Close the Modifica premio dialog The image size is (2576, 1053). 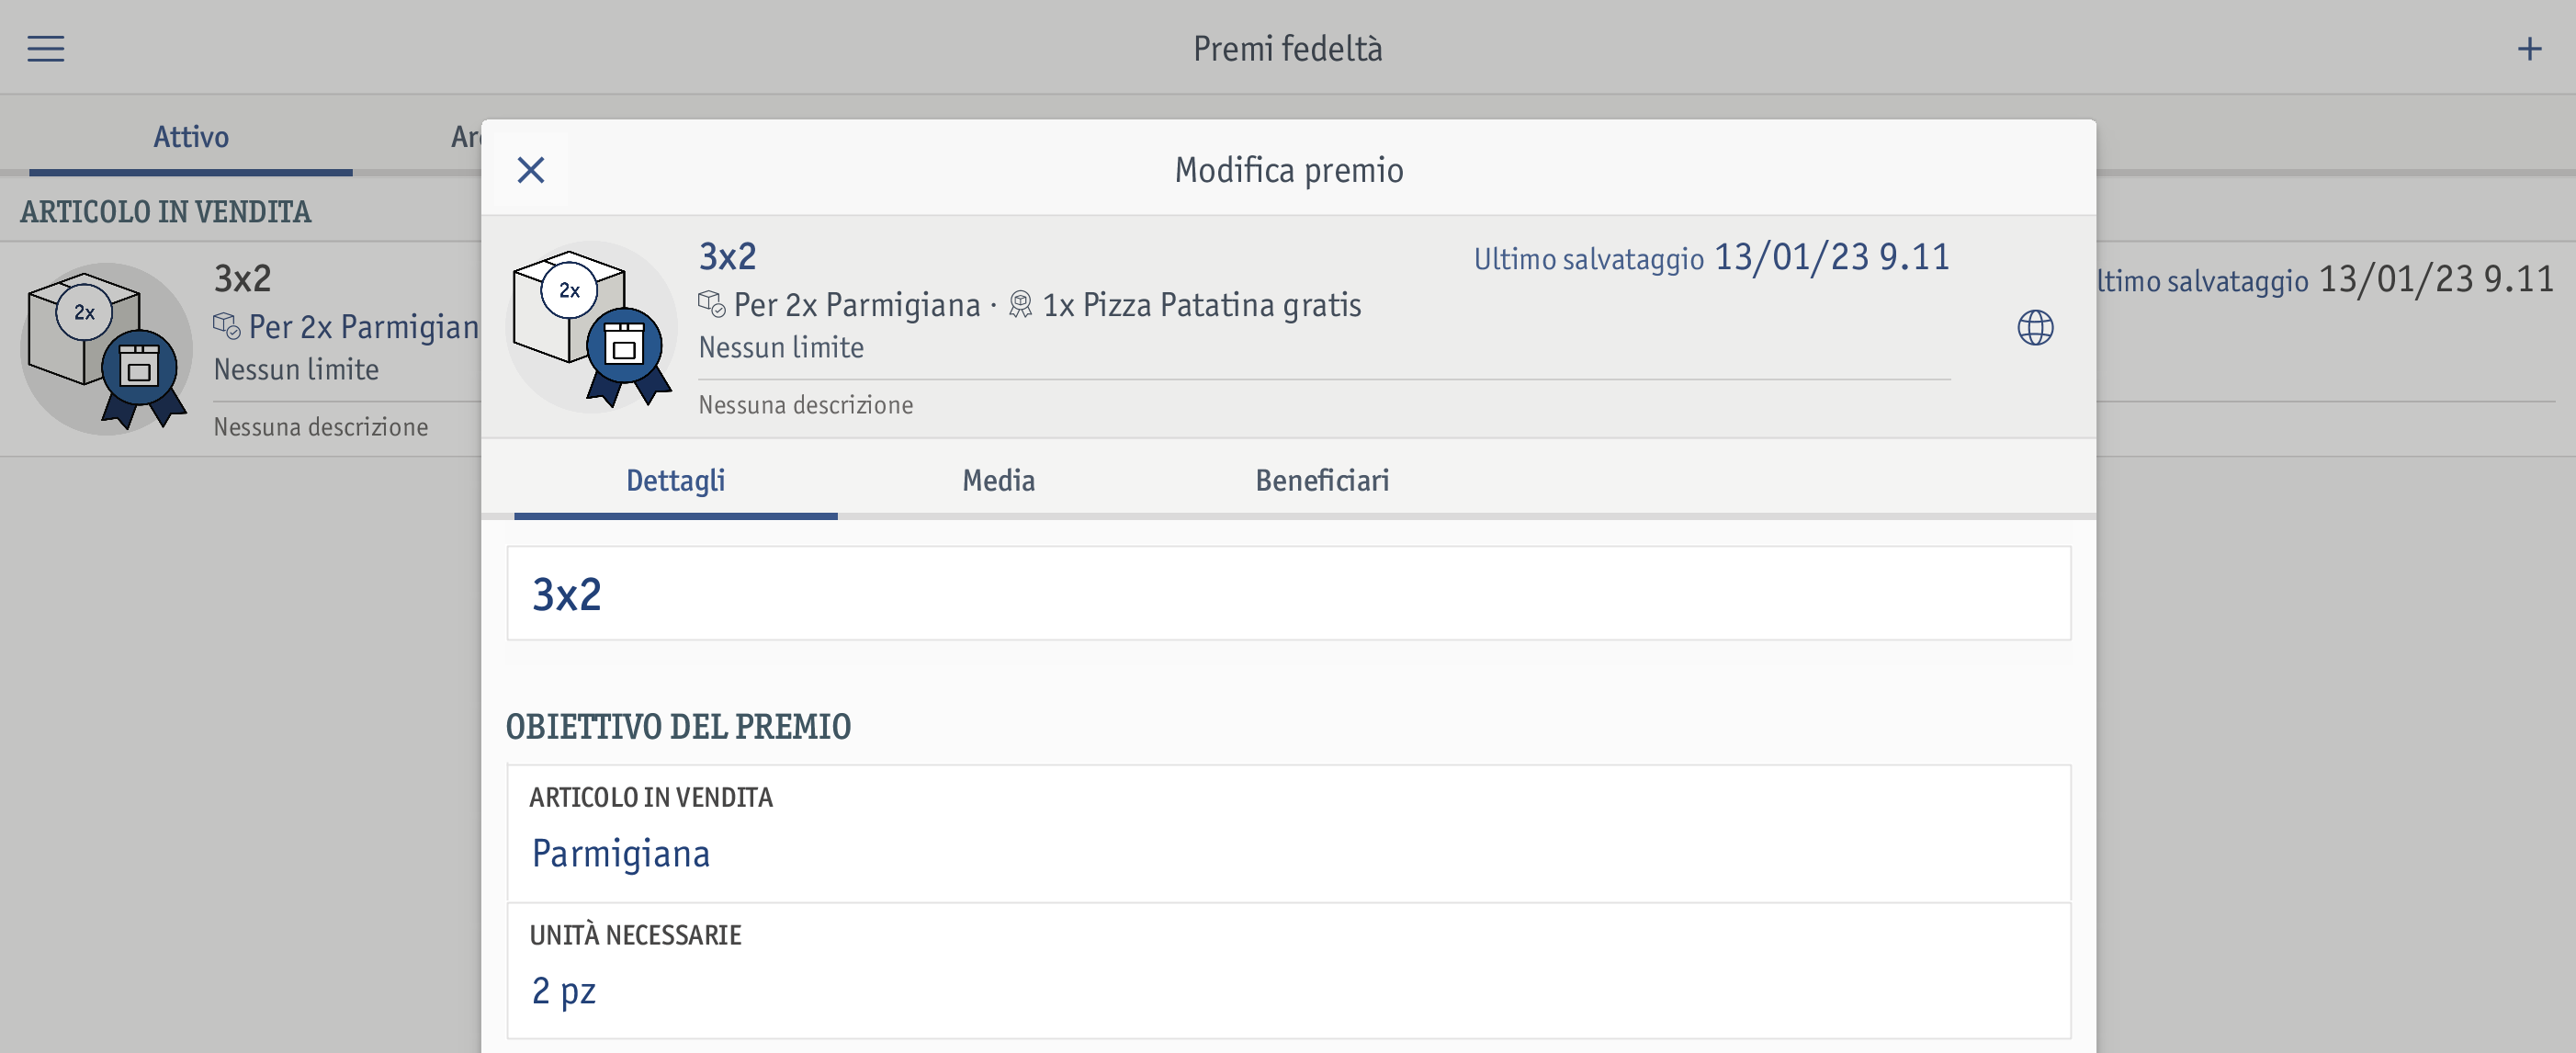pos(531,170)
